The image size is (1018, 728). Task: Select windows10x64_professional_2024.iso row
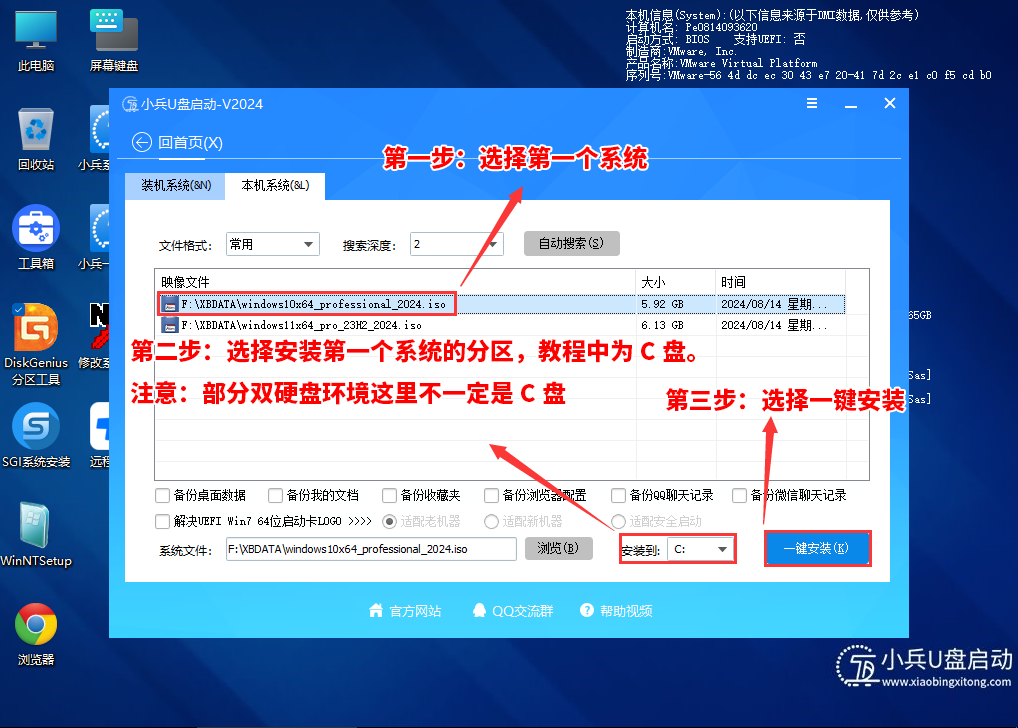tap(500, 304)
